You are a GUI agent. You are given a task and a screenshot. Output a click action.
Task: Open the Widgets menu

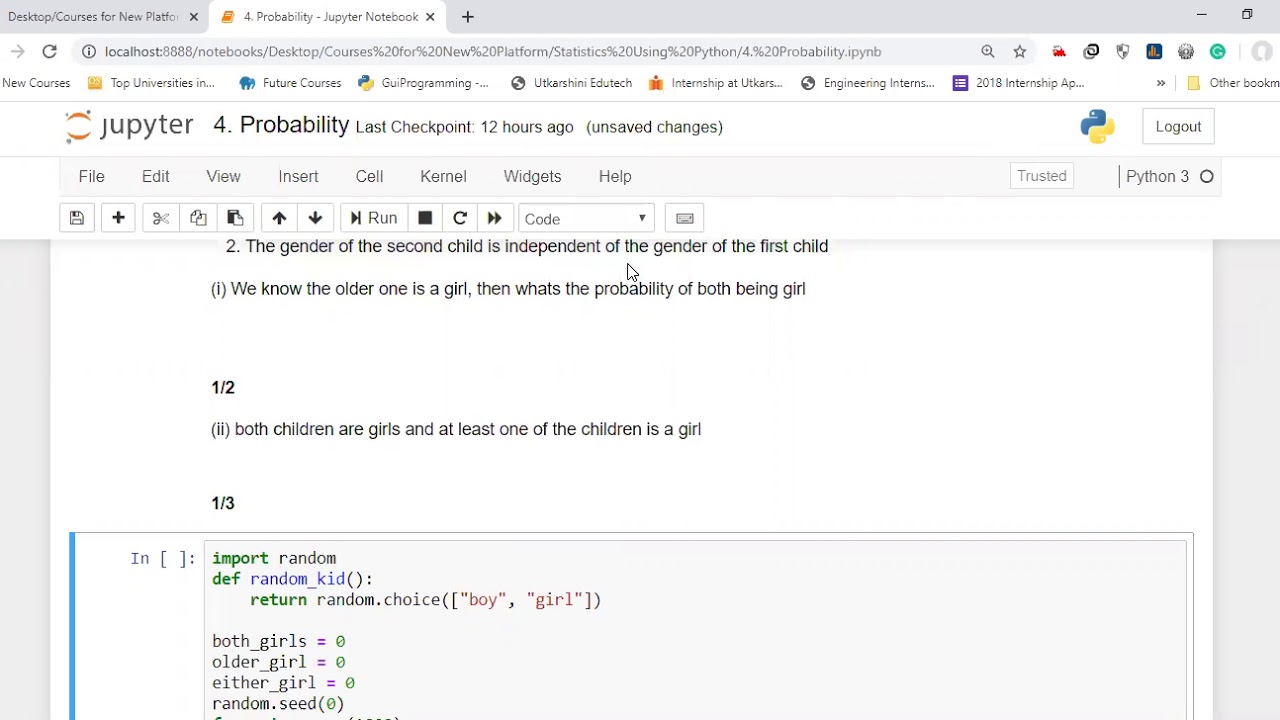coord(532,176)
